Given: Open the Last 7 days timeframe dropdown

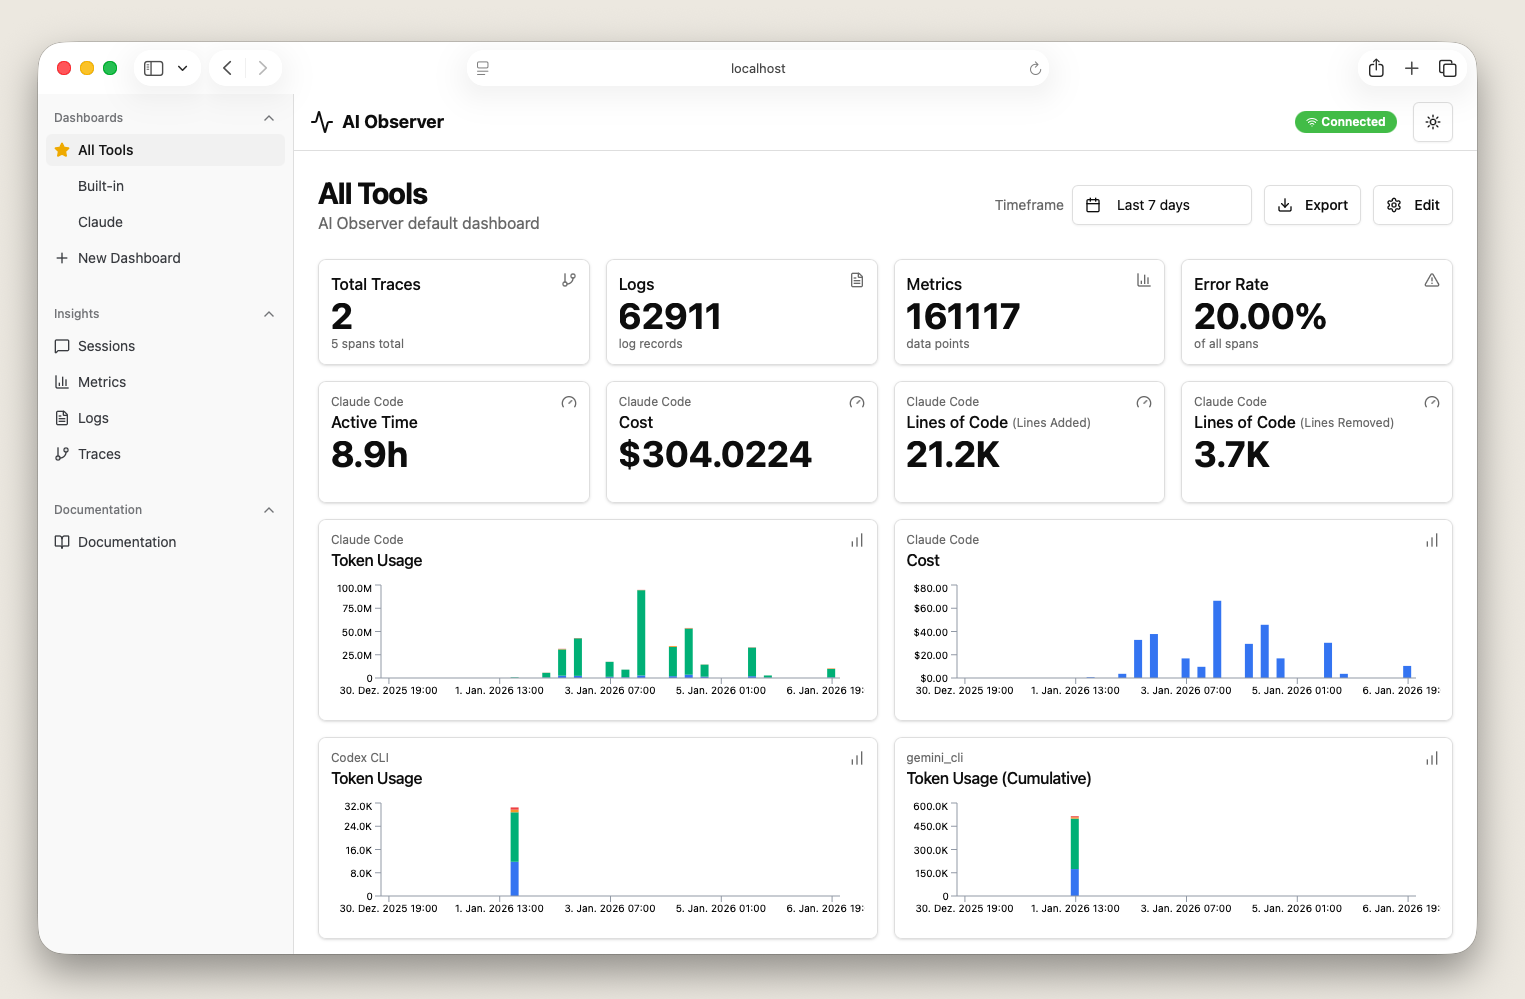Looking at the screenshot, I should [x=1161, y=204].
